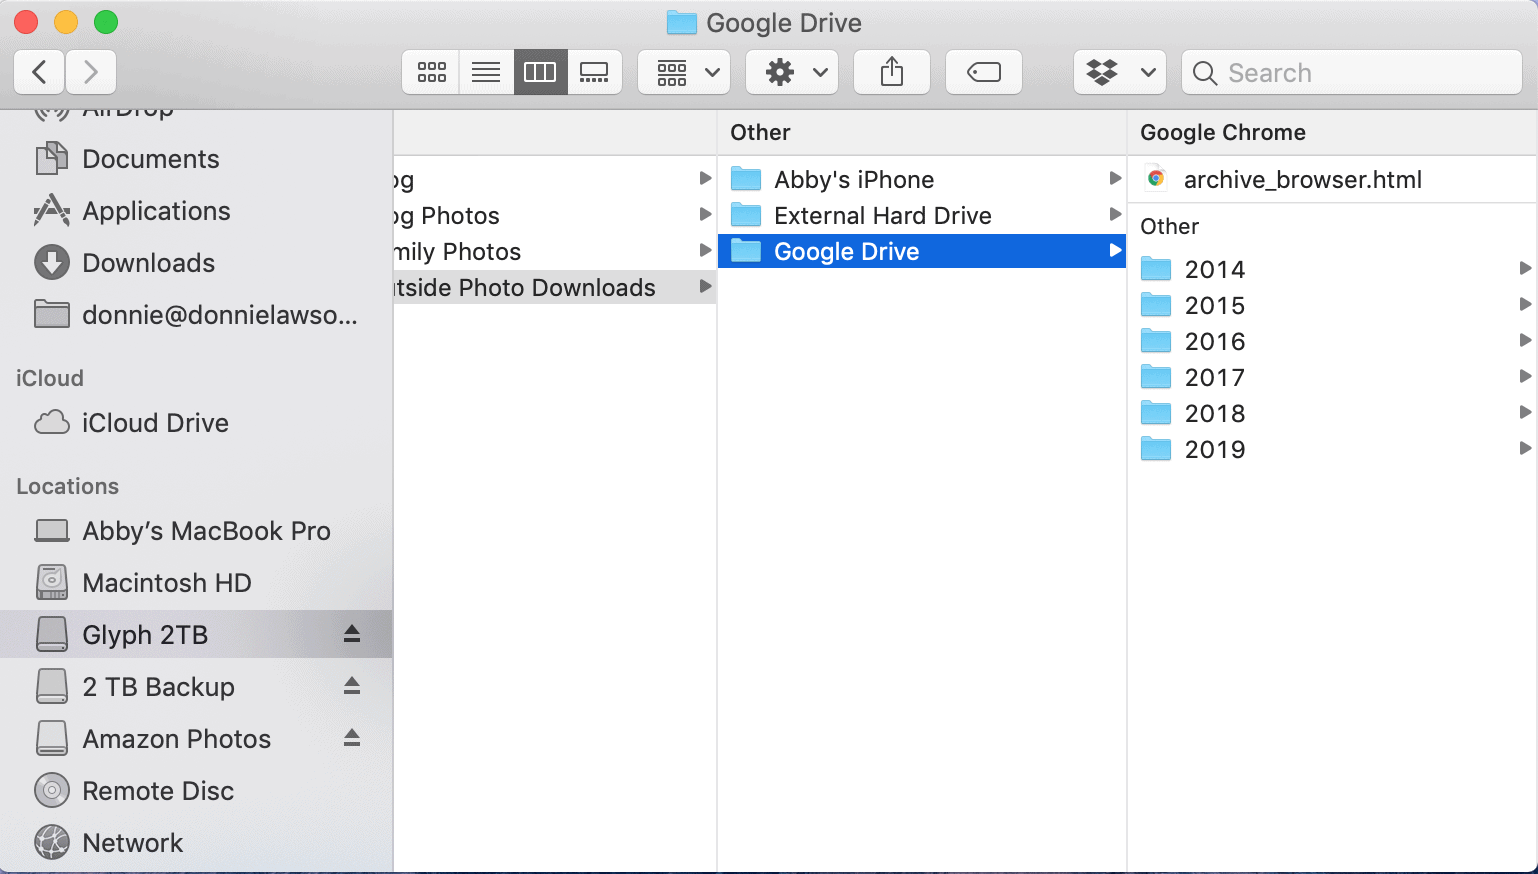Select Abby's iPhone folder
The image size is (1538, 874).
[x=922, y=179]
